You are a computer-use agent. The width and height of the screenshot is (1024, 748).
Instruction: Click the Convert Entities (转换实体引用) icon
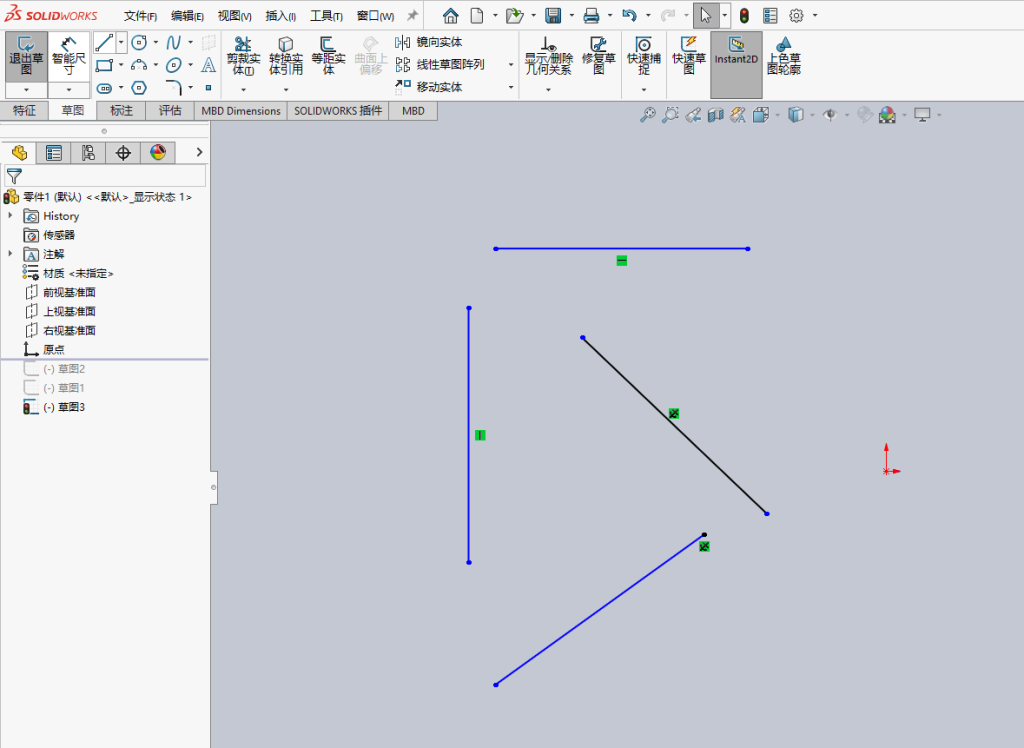point(285,57)
